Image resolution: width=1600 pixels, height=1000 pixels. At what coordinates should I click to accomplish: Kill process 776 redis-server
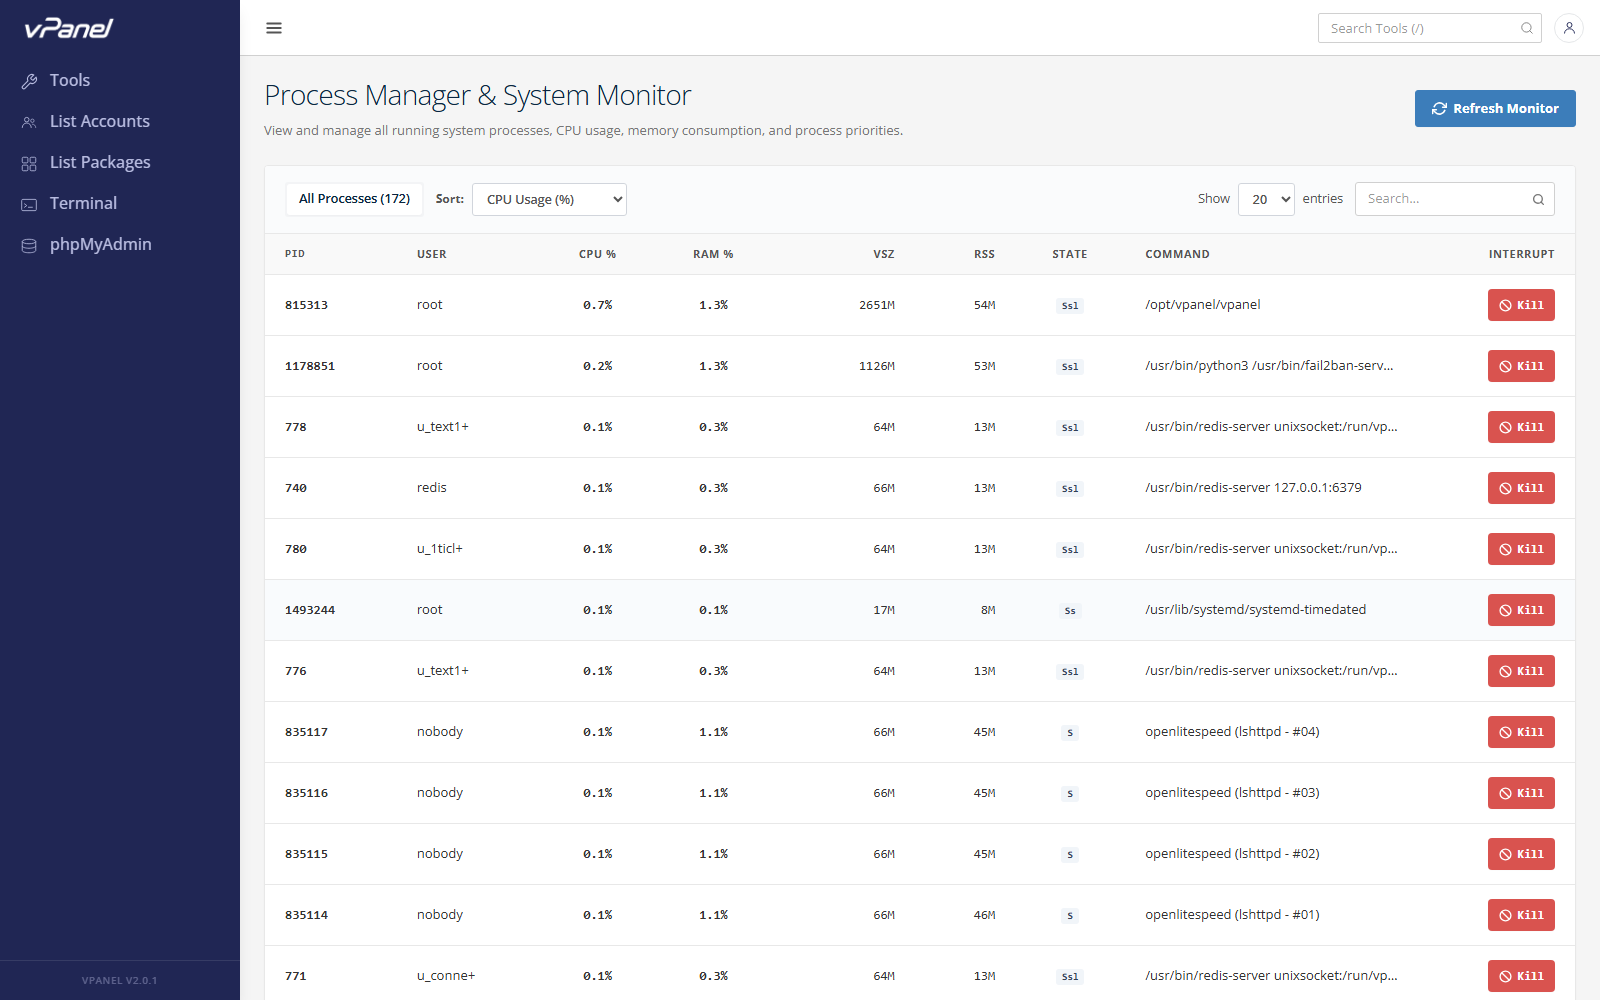[x=1521, y=671]
